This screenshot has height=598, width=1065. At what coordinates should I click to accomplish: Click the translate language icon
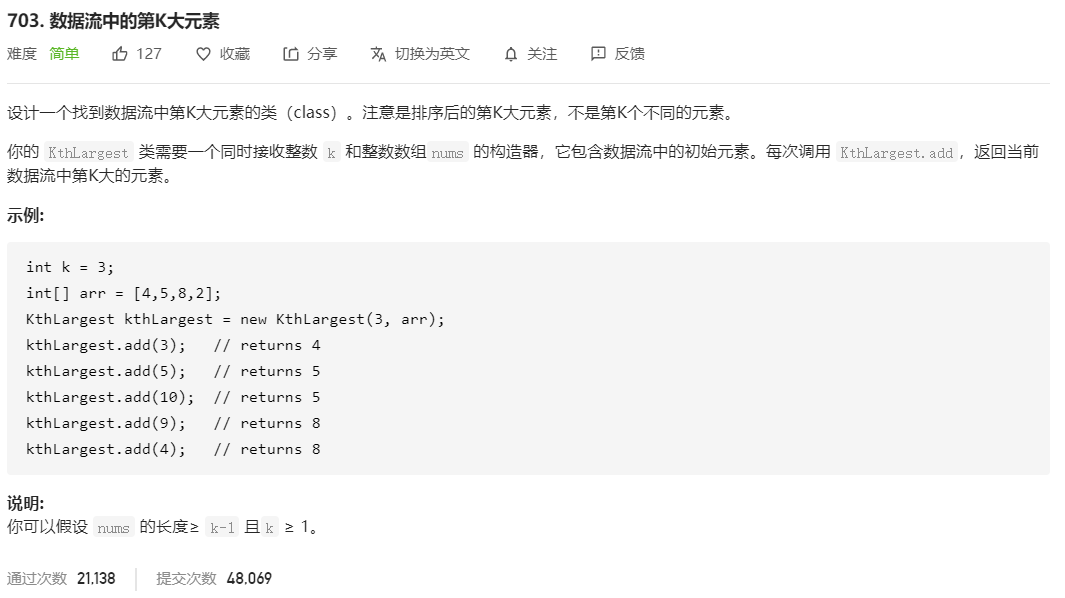[378, 54]
